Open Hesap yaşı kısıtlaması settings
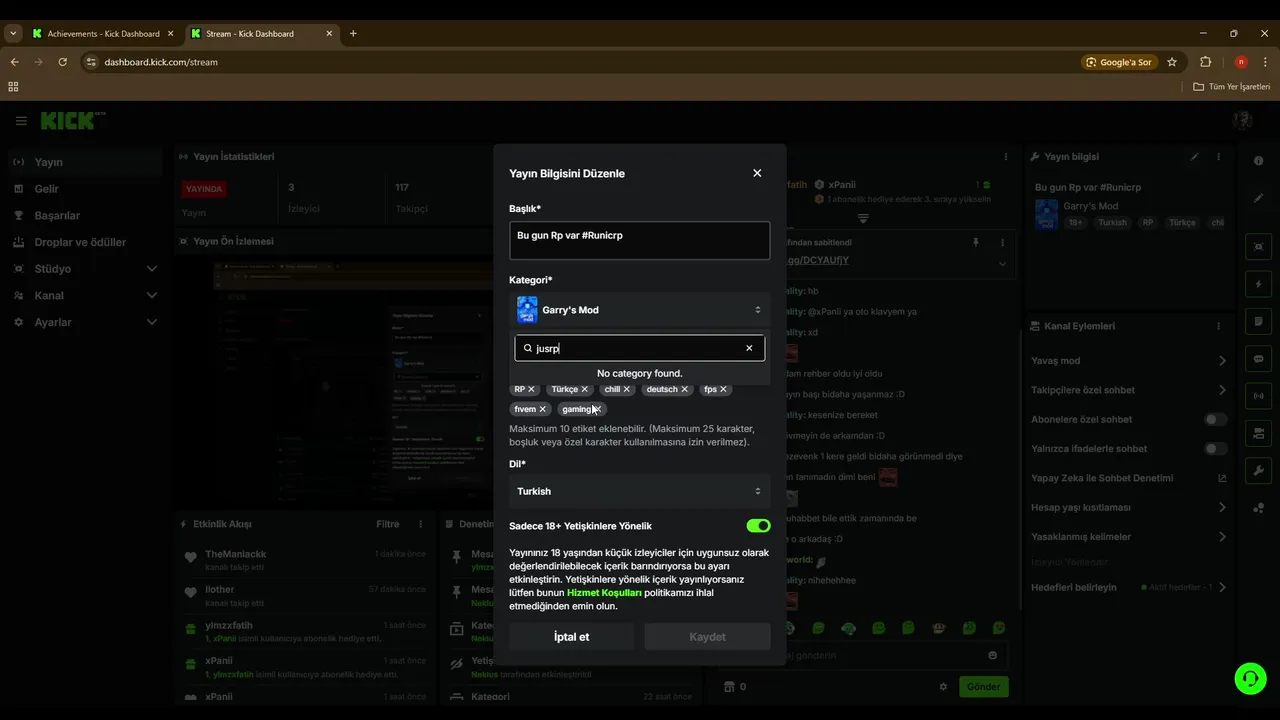This screenshot has width=1280, height=720. click(x=1222, y=507)
